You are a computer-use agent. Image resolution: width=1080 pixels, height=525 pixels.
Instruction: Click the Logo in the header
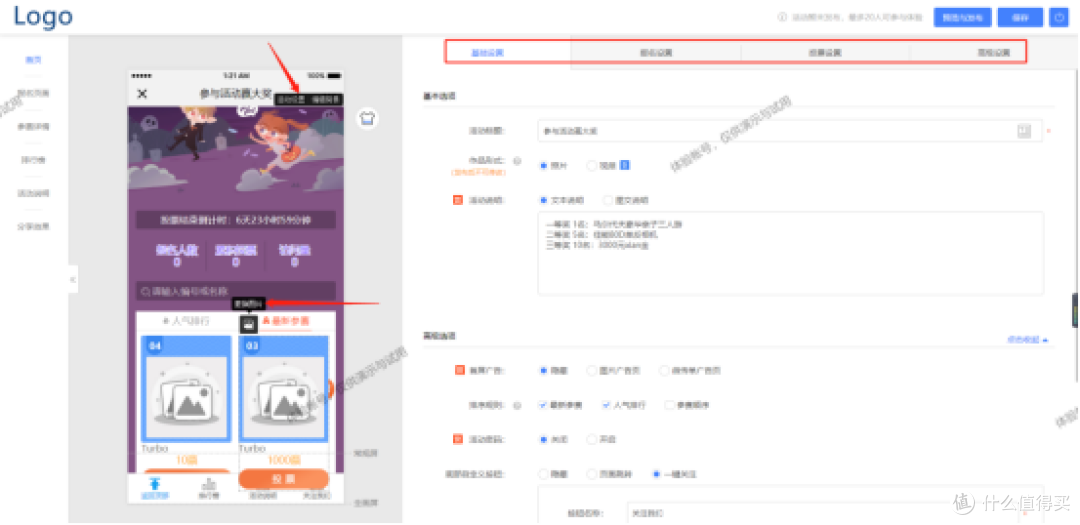point(43,16)
